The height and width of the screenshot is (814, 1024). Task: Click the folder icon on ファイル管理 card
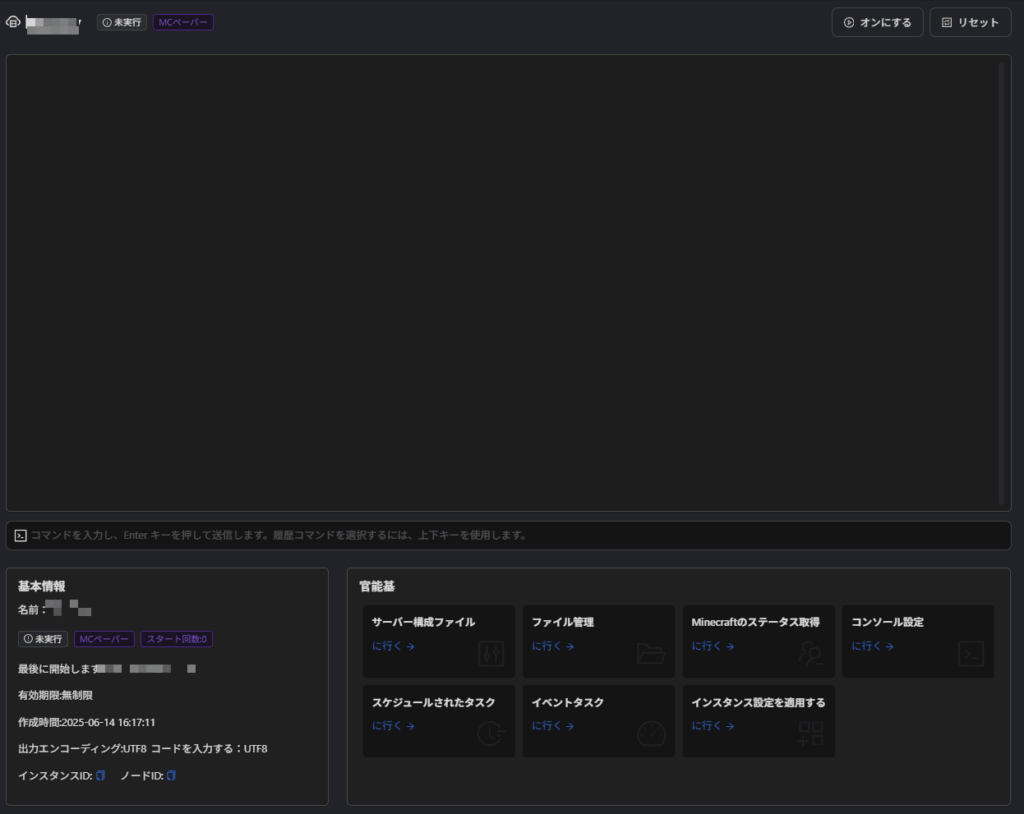[651, 654]
